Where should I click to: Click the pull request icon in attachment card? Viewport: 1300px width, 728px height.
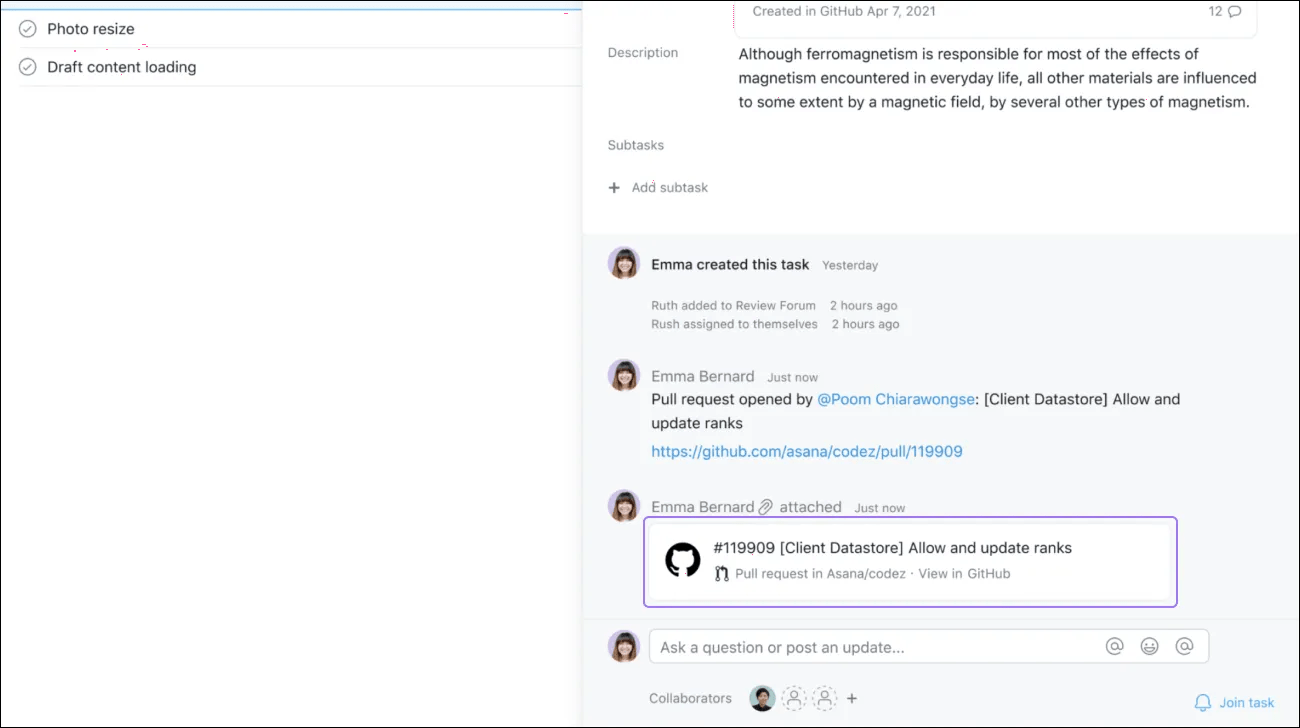(722, 573)
